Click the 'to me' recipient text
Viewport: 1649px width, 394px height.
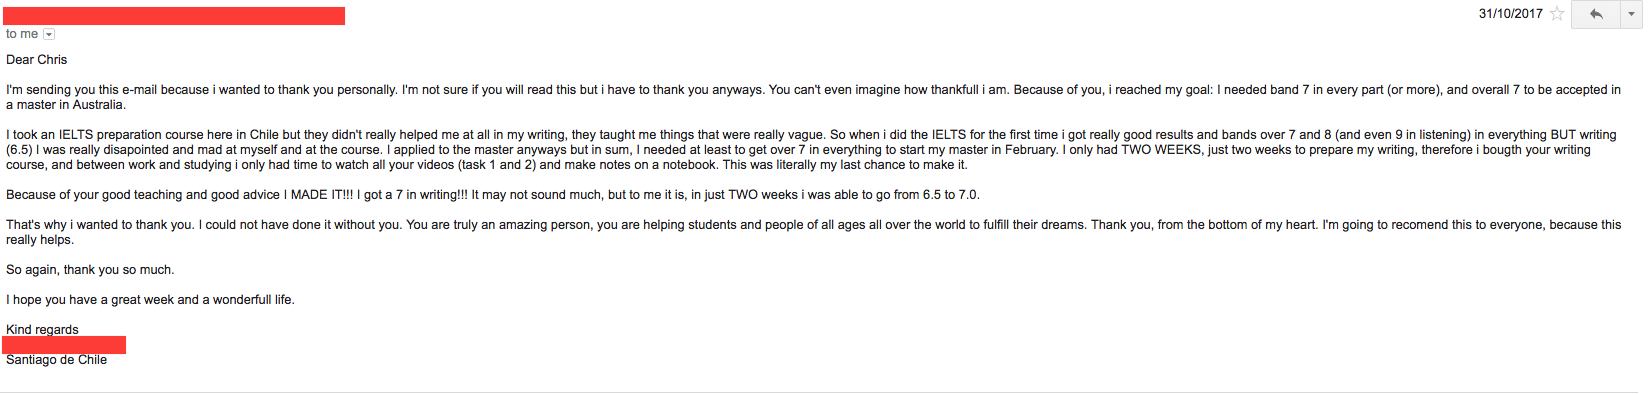pos(22,34)
